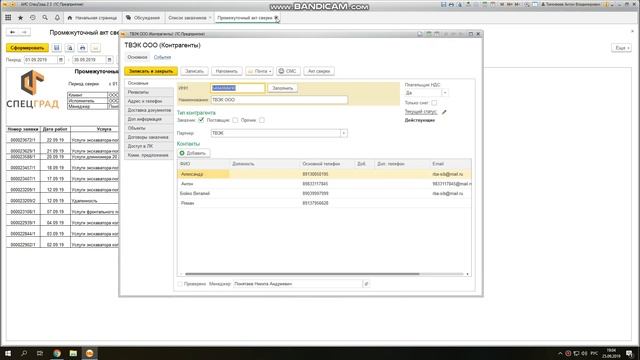The width and height of the screenshot is (640, 360).
Task: Expand the Партнер dropdown arrow
Action: pos(344,133)
